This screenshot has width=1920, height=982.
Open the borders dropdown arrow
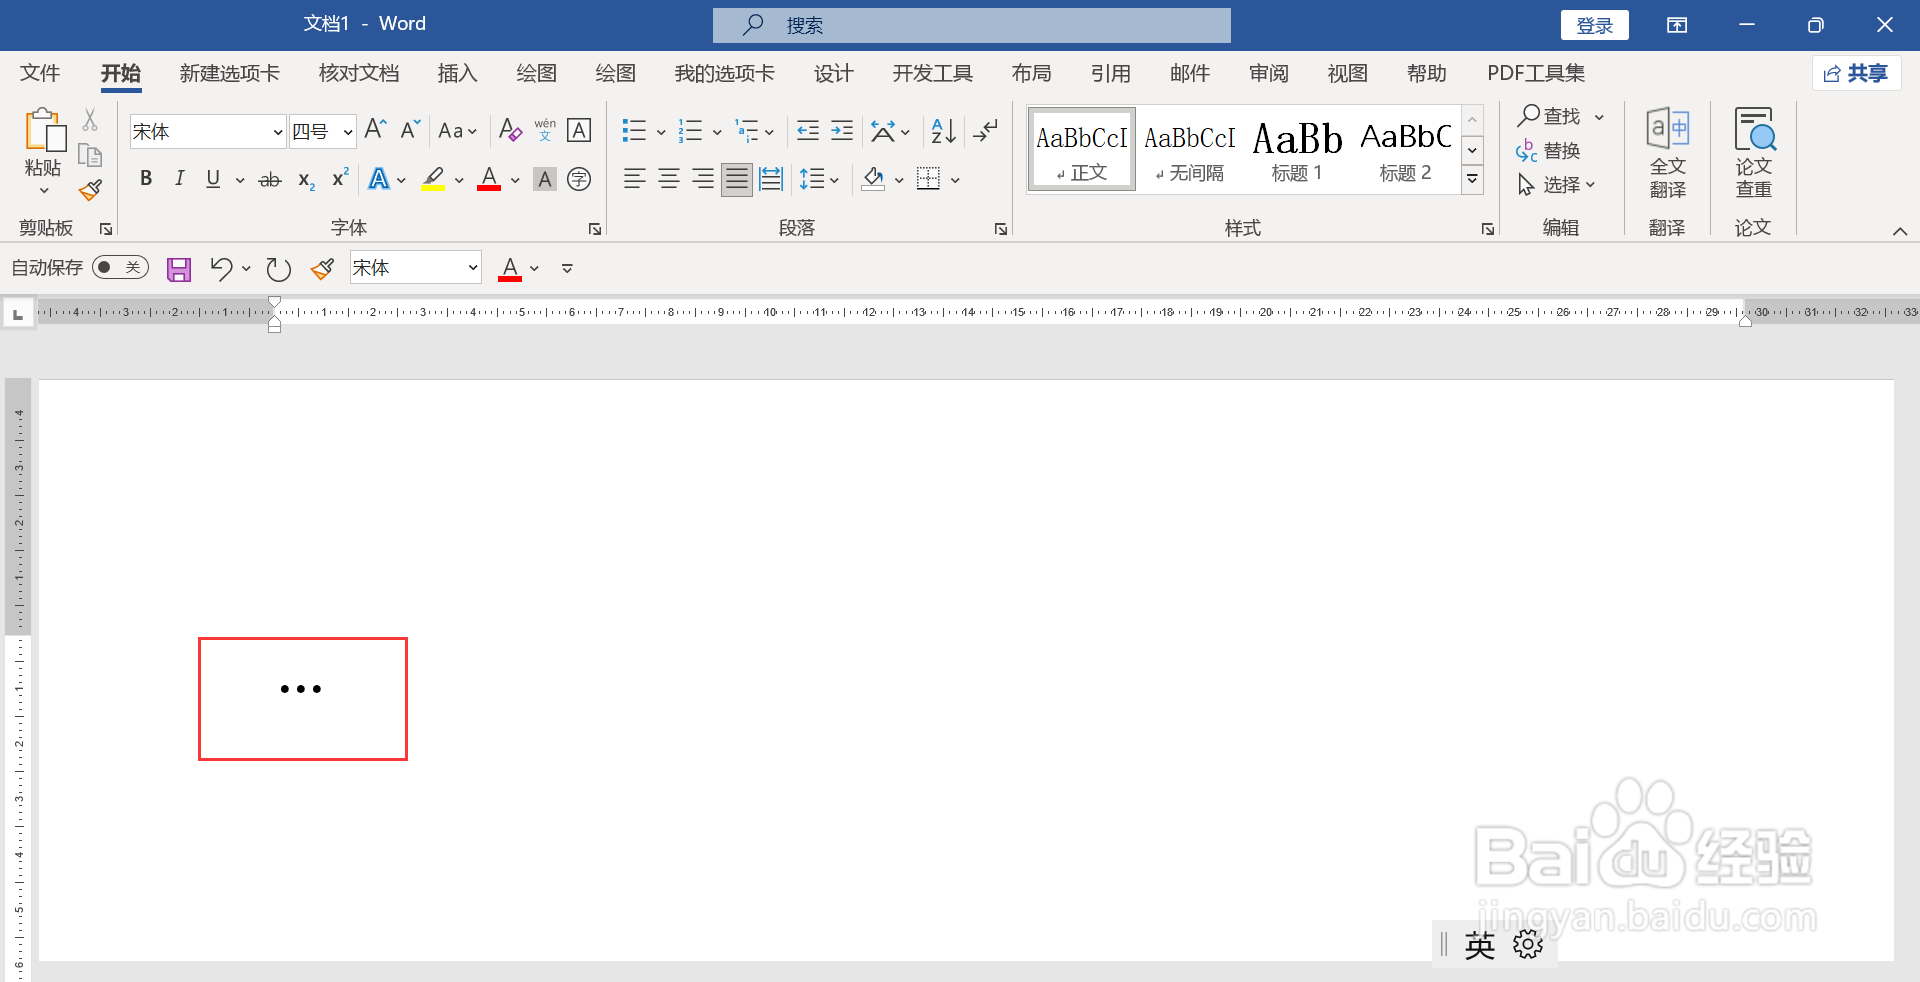click(955, 180)
